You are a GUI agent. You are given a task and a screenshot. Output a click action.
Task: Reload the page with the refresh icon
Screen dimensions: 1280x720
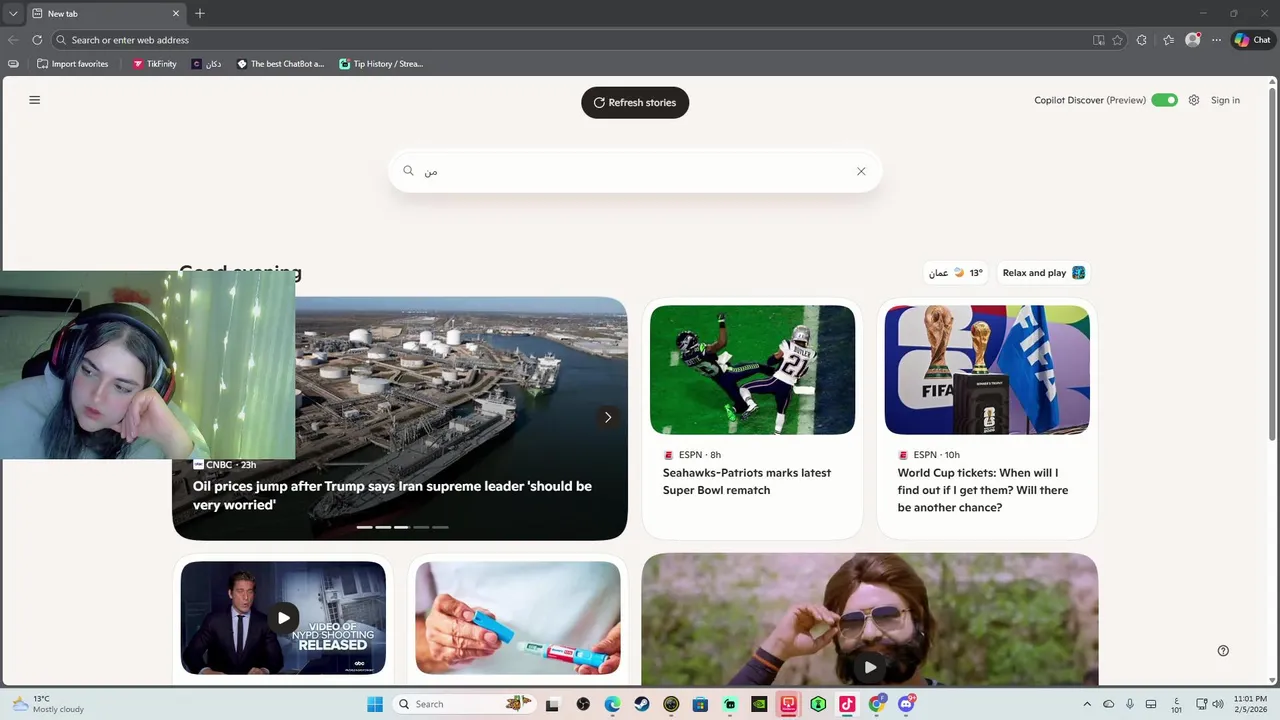point(37,40)
